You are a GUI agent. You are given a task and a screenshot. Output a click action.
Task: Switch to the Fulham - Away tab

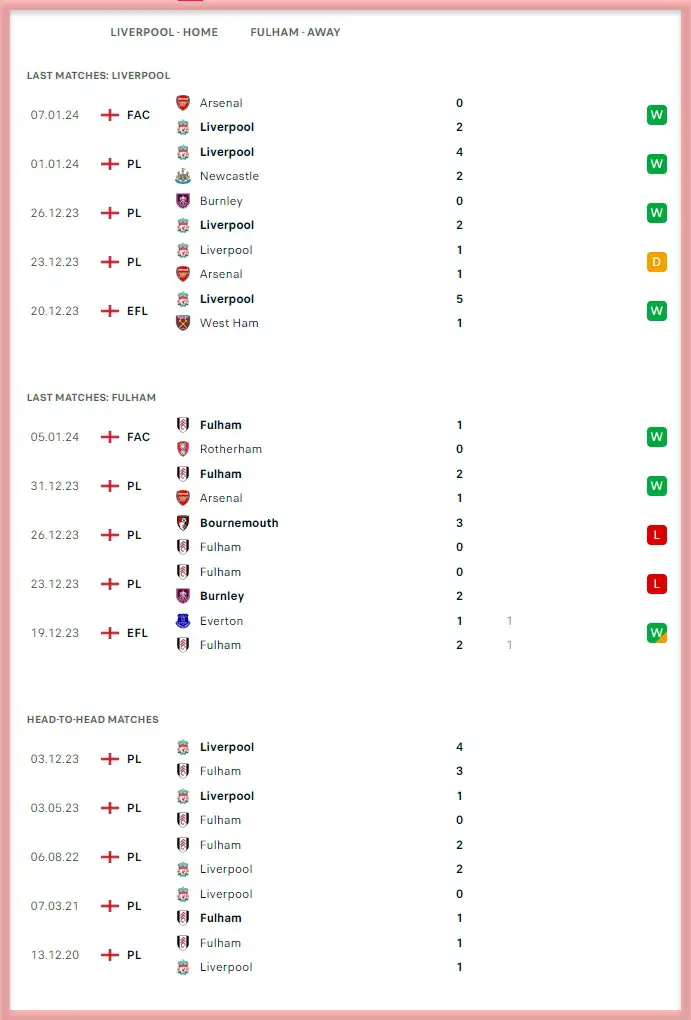295,32
